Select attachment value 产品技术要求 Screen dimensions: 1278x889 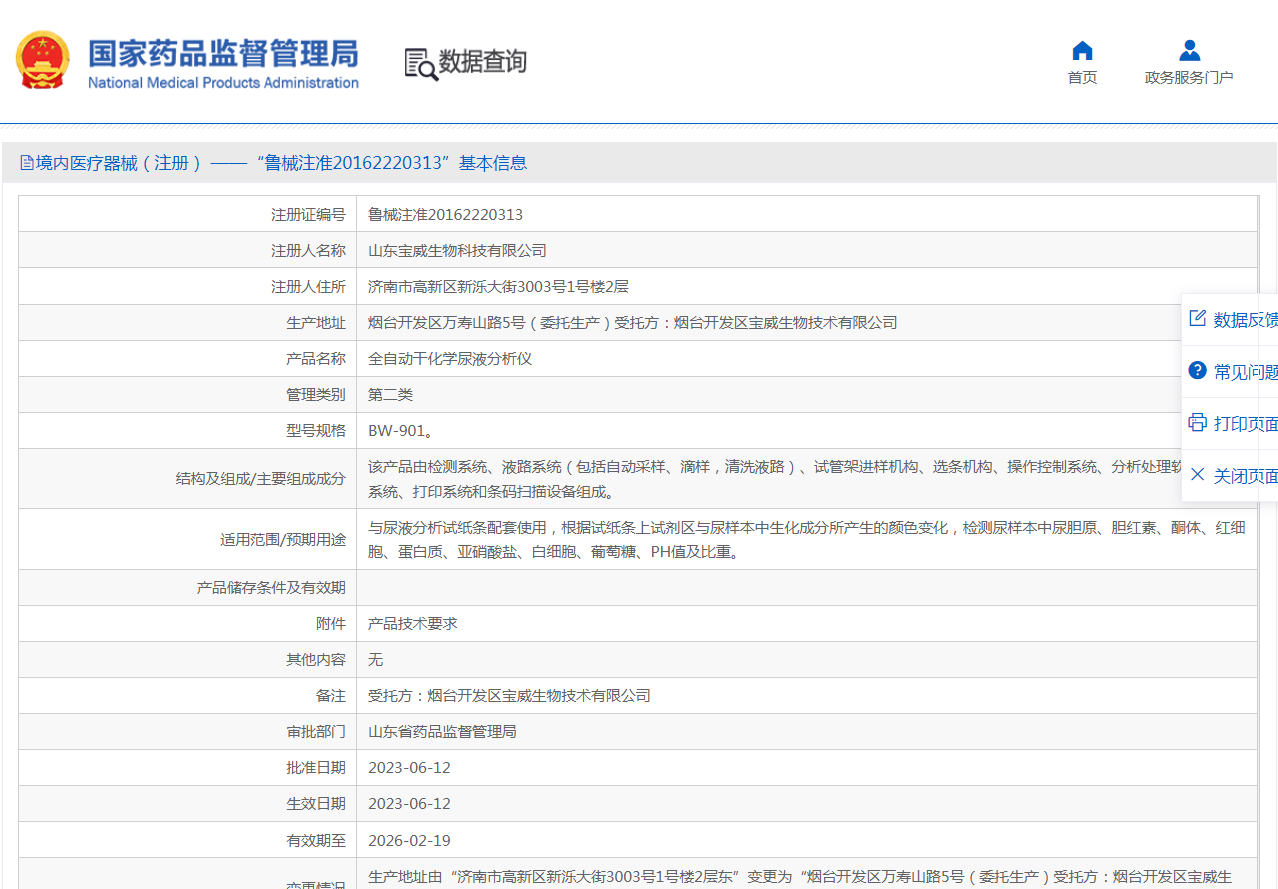(x=413, y=624)
